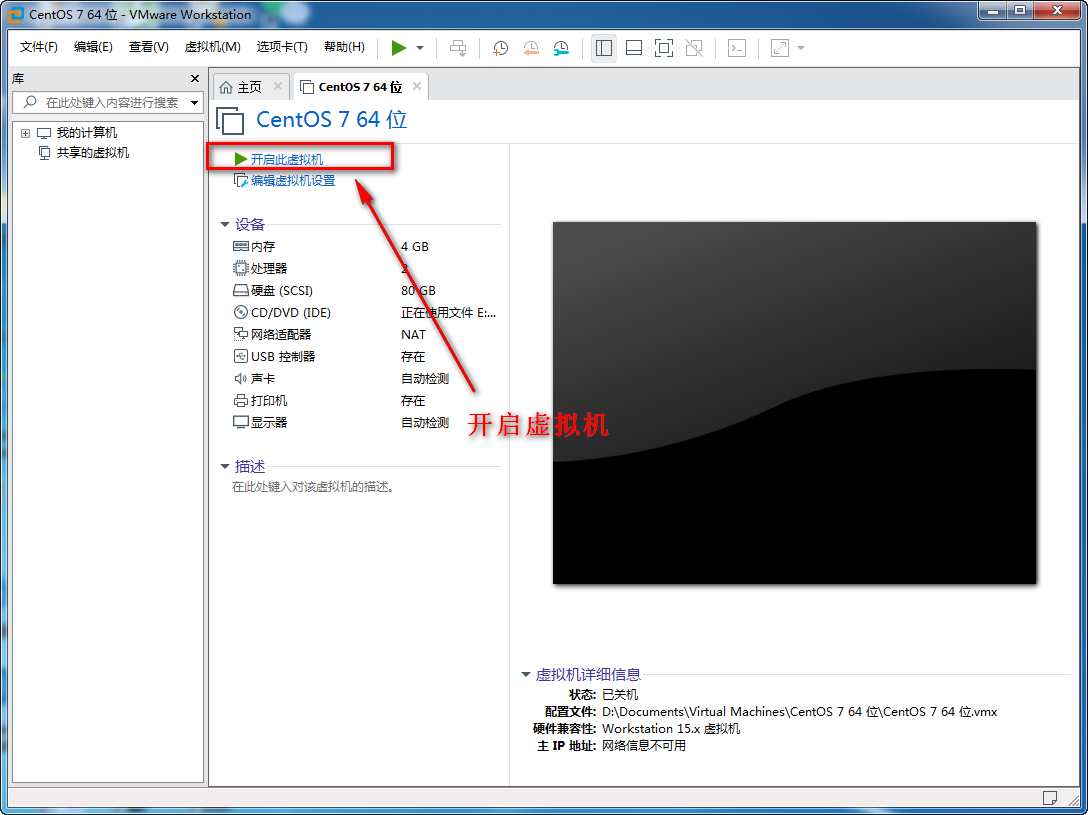This screenshot has height=815, width=1088.
Task: Revert to snapshot using the orange clock icon
Action: tap(531, 48)
